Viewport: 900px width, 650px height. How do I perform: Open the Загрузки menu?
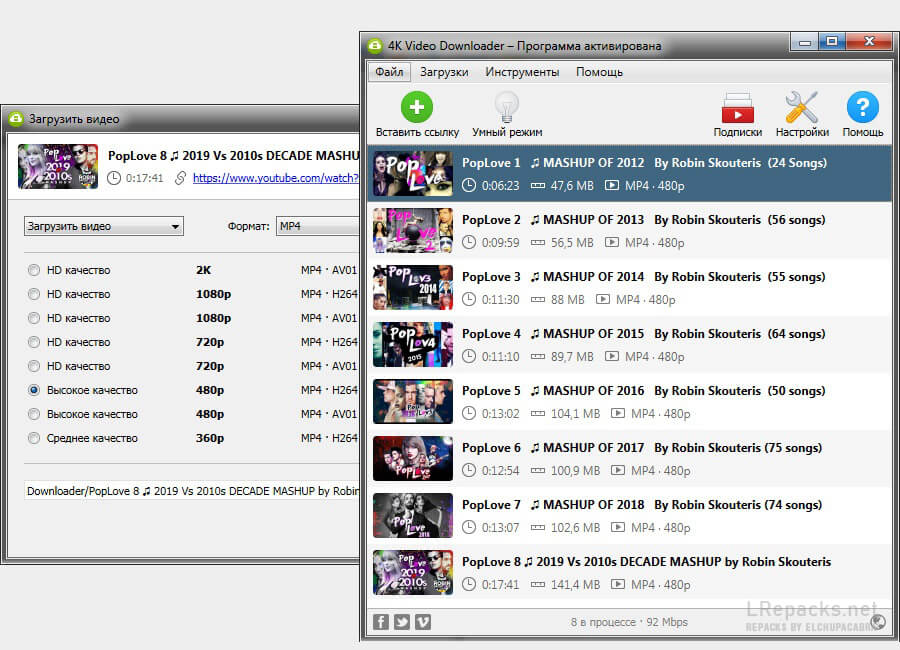pyautogui.click(x=444, y=72)
